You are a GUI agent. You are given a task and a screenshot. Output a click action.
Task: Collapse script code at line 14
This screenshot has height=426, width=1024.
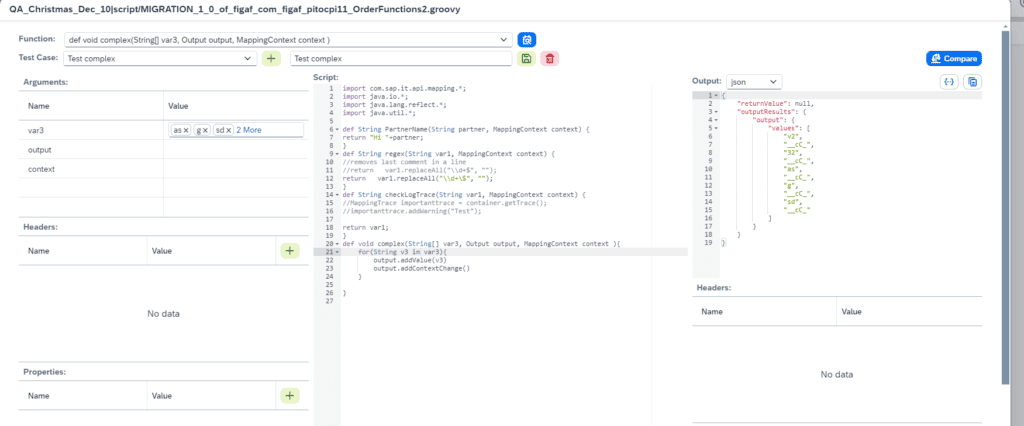tap(336, 195)
